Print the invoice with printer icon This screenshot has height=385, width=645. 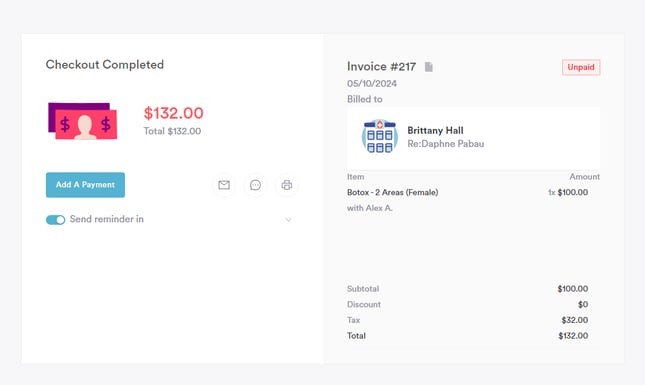[x=287, y=185]
